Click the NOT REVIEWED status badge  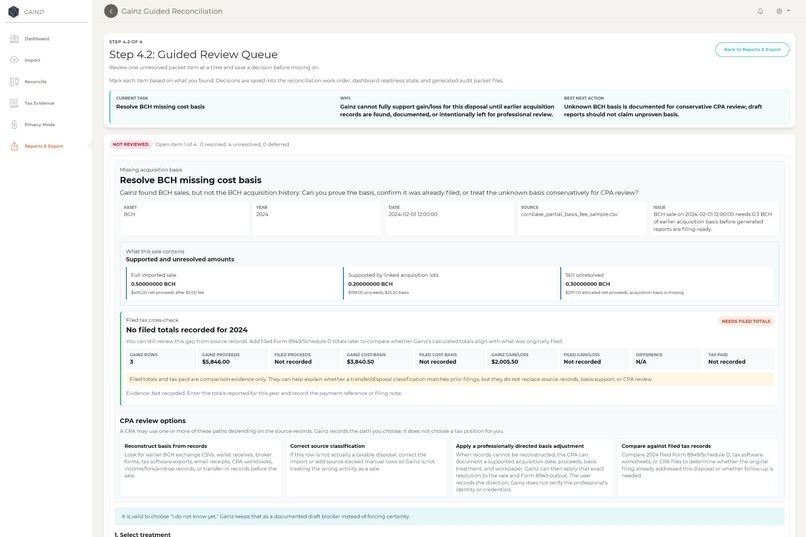[x=131, y=144]
